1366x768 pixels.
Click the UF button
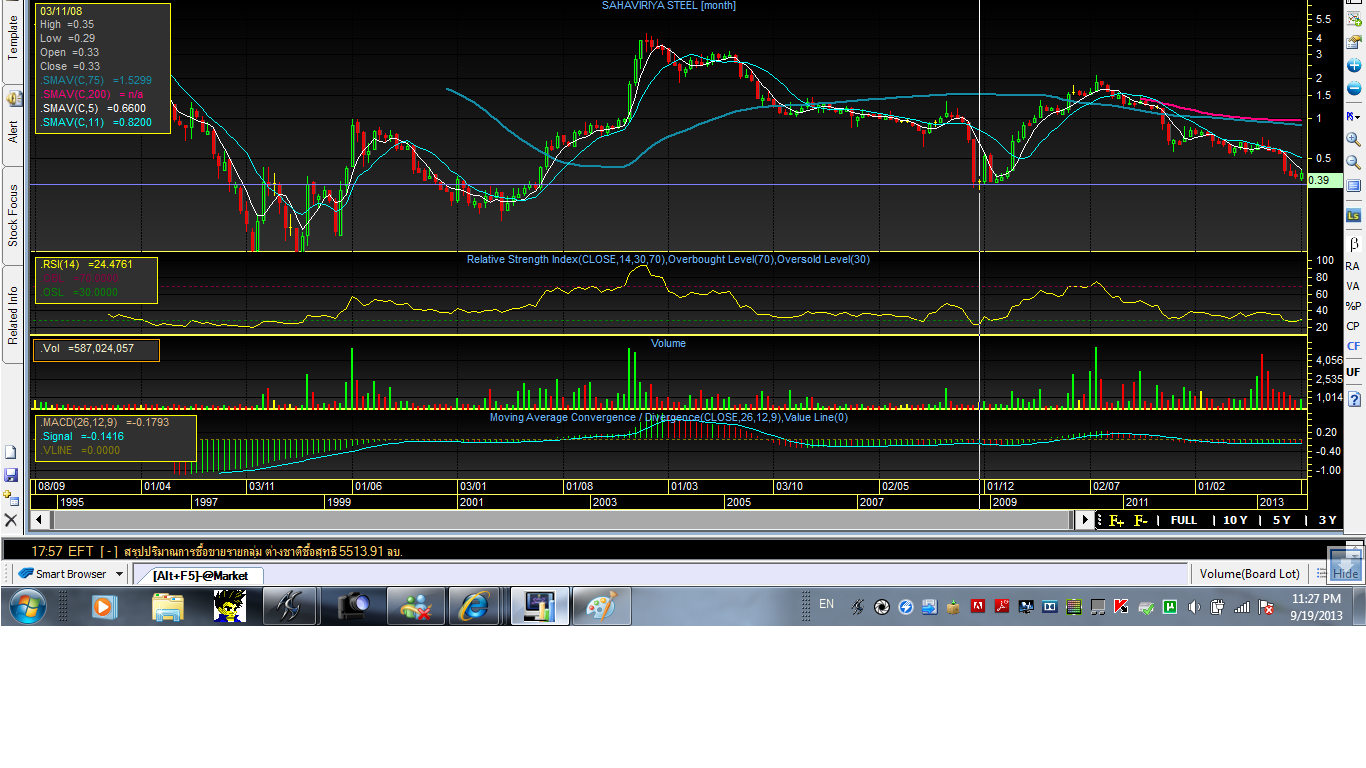click(1354, 372)
